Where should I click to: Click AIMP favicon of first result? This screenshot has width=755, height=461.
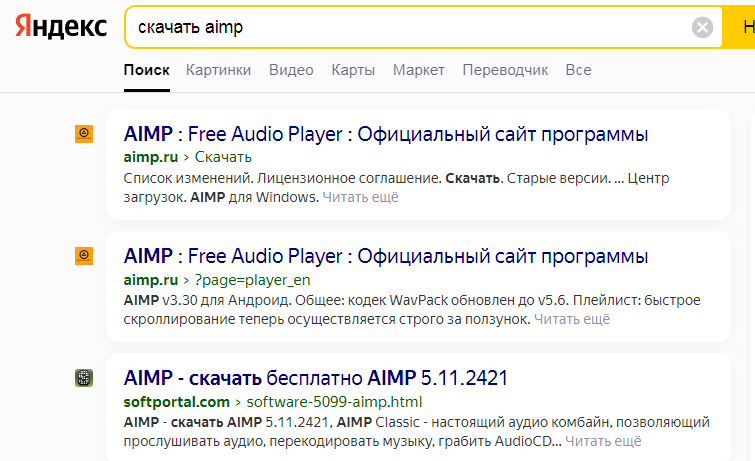(x=84, y=134)
